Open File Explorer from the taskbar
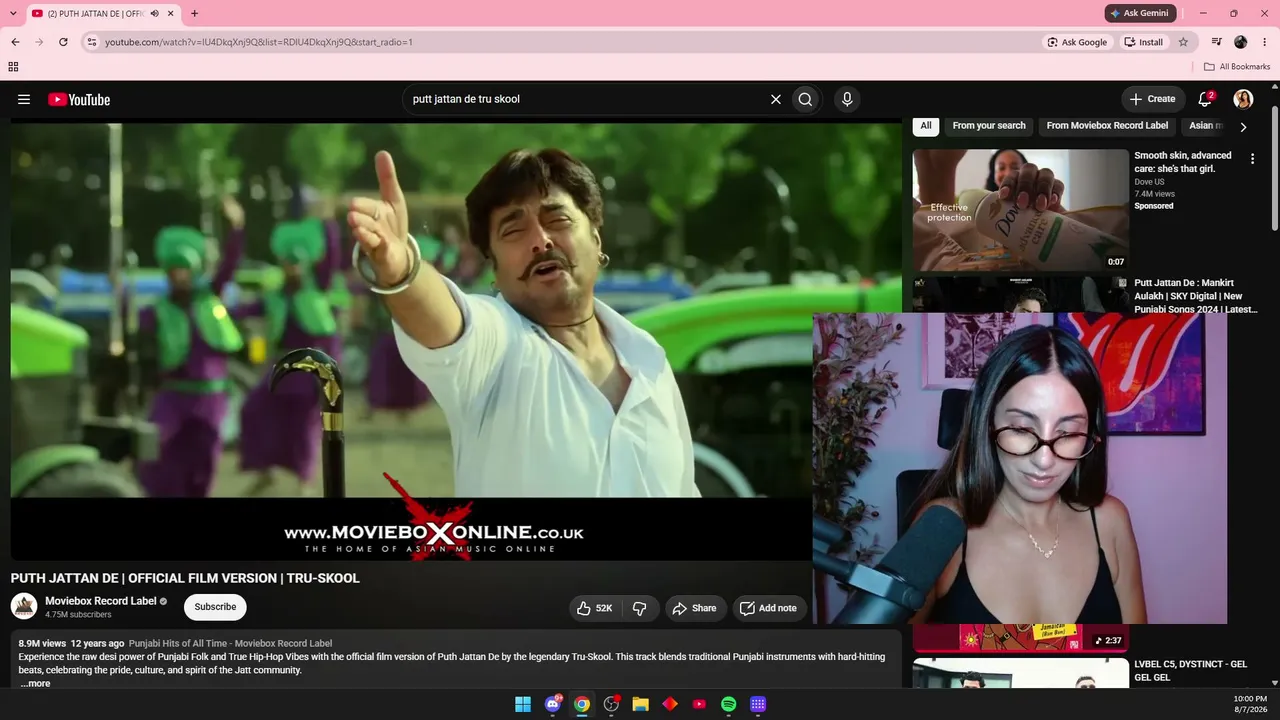 [x=641, y=704]
